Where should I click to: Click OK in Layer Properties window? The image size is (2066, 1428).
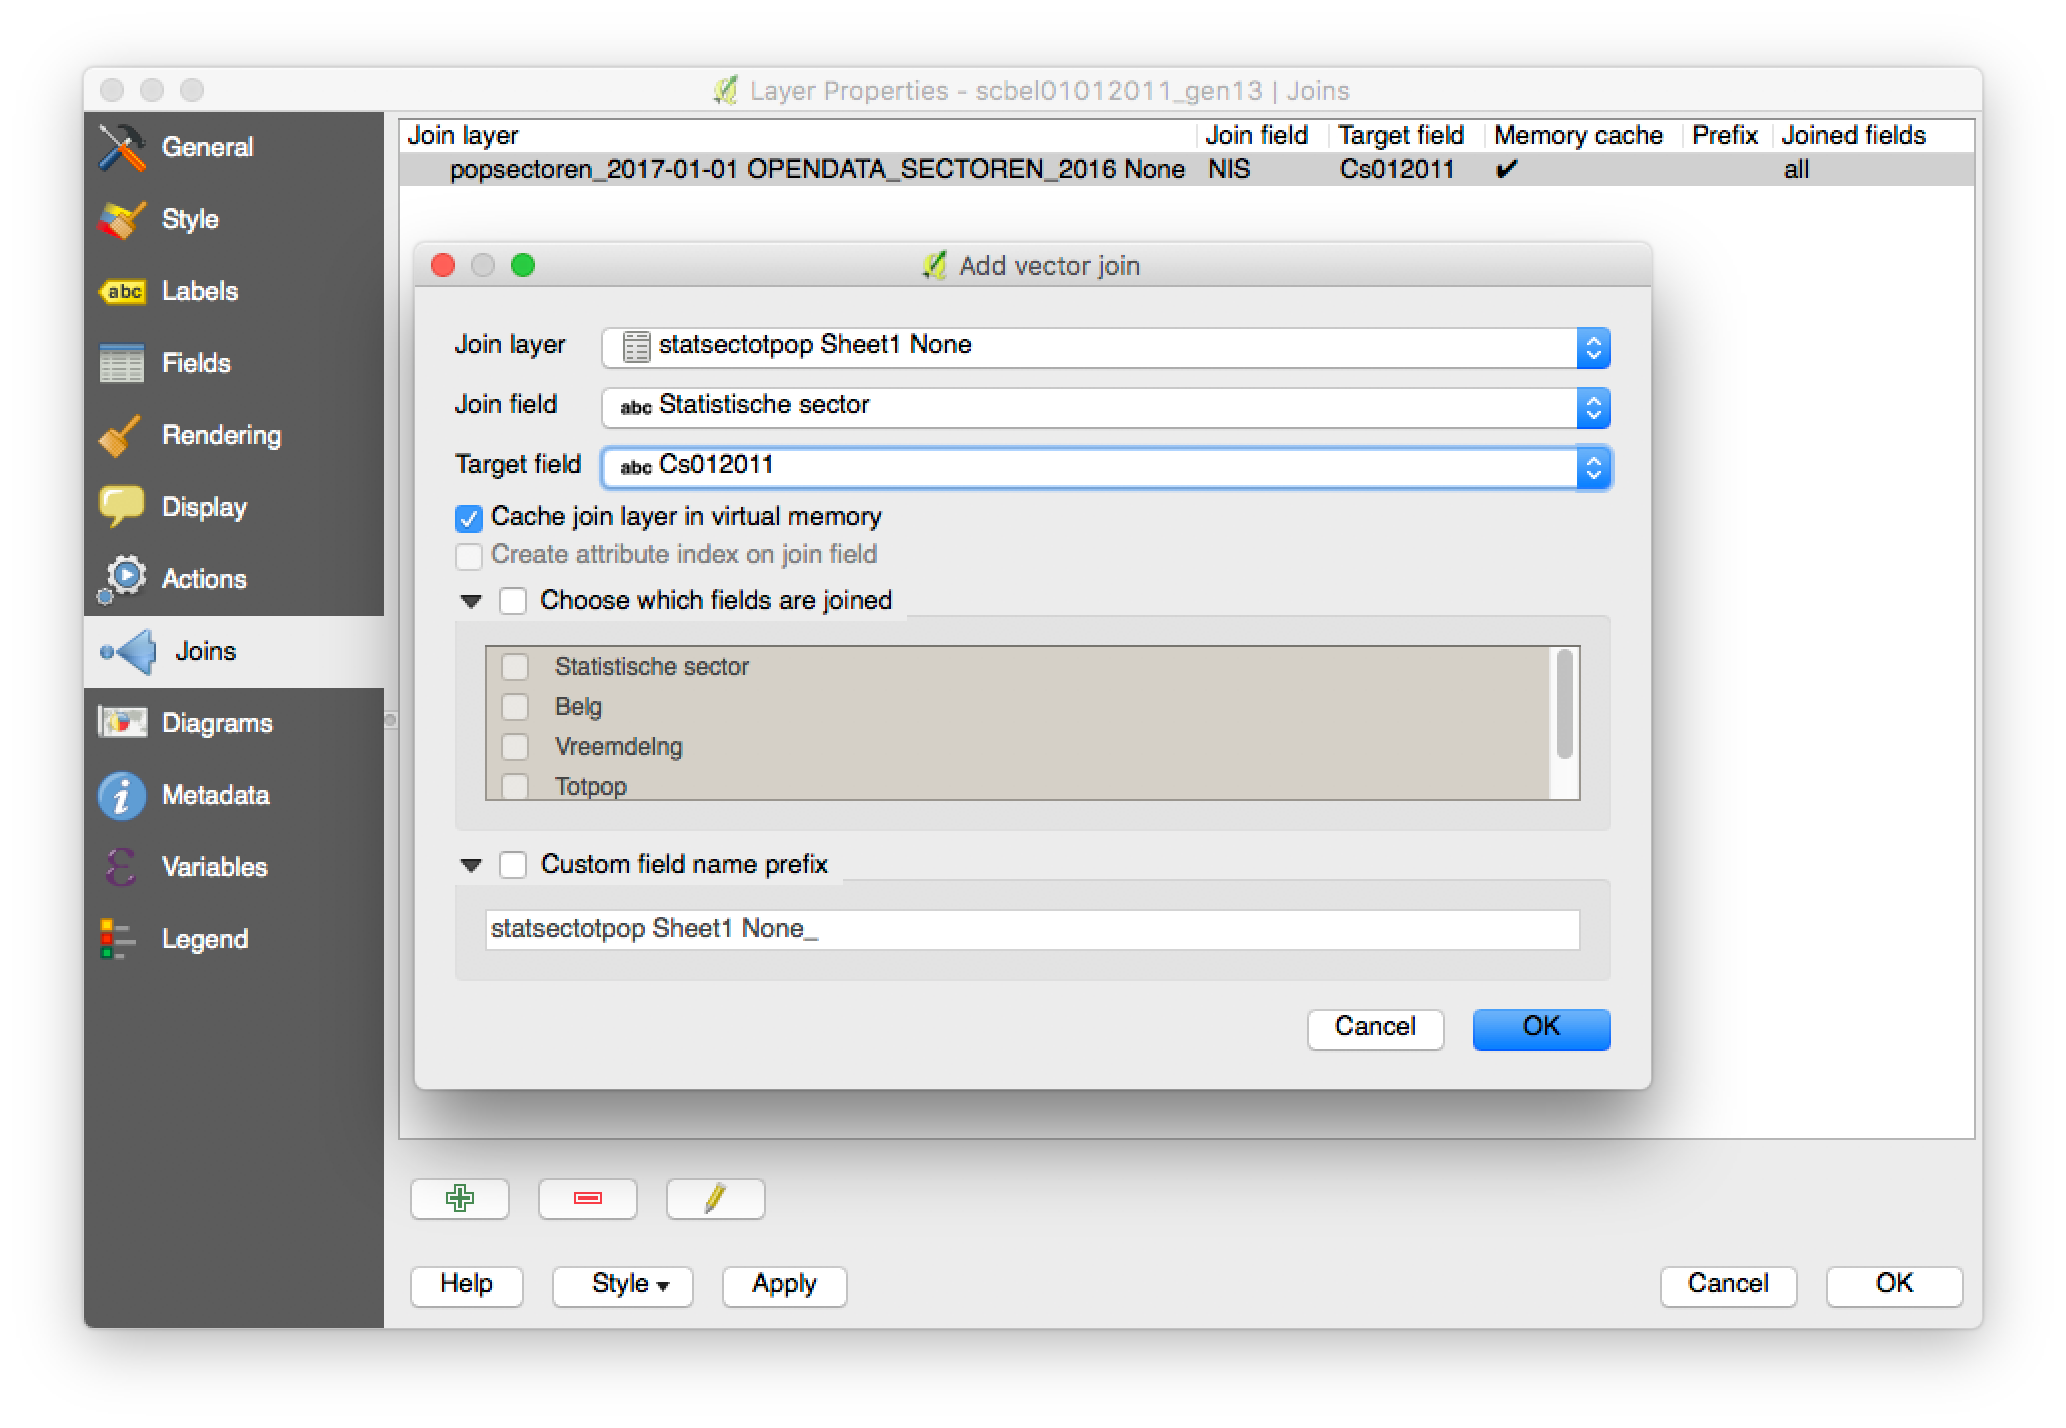(1894, 1285)
